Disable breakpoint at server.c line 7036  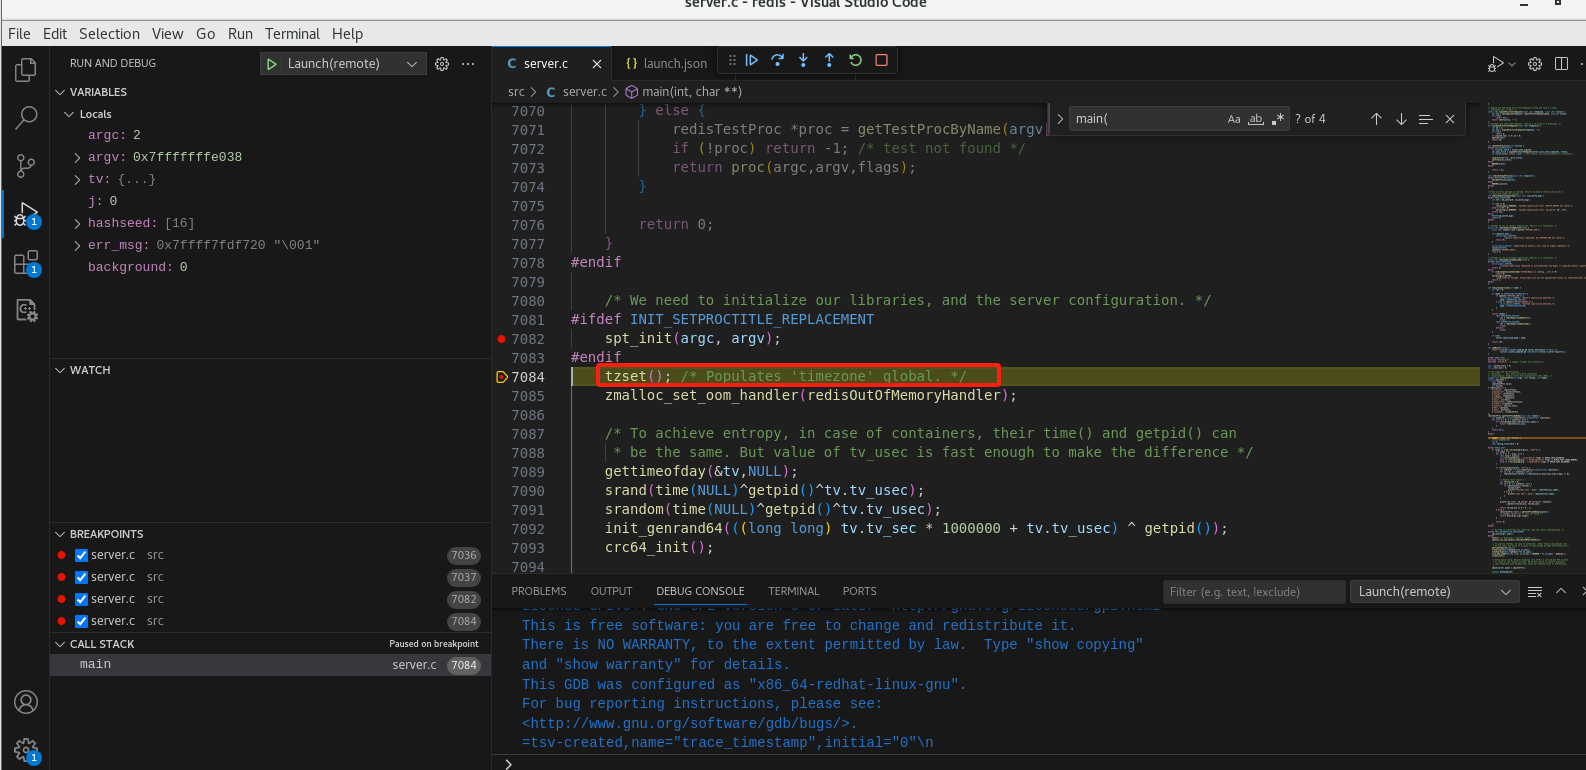coord(82,555)
